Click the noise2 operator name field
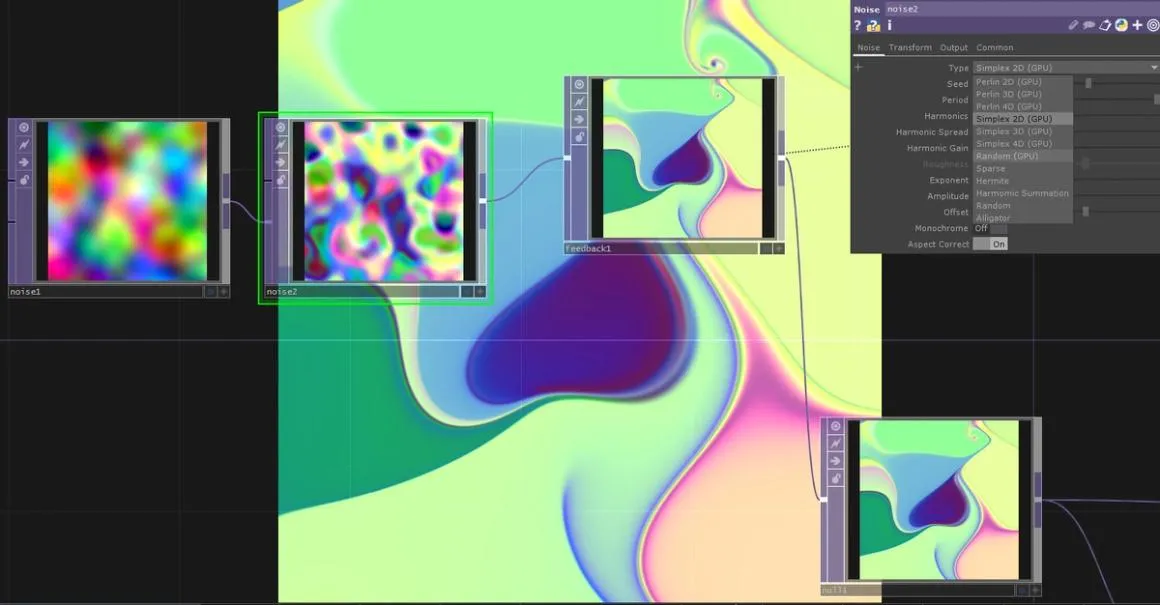Image resolution: width=1160 pixels, height=605 pixels. [1022, 9]
